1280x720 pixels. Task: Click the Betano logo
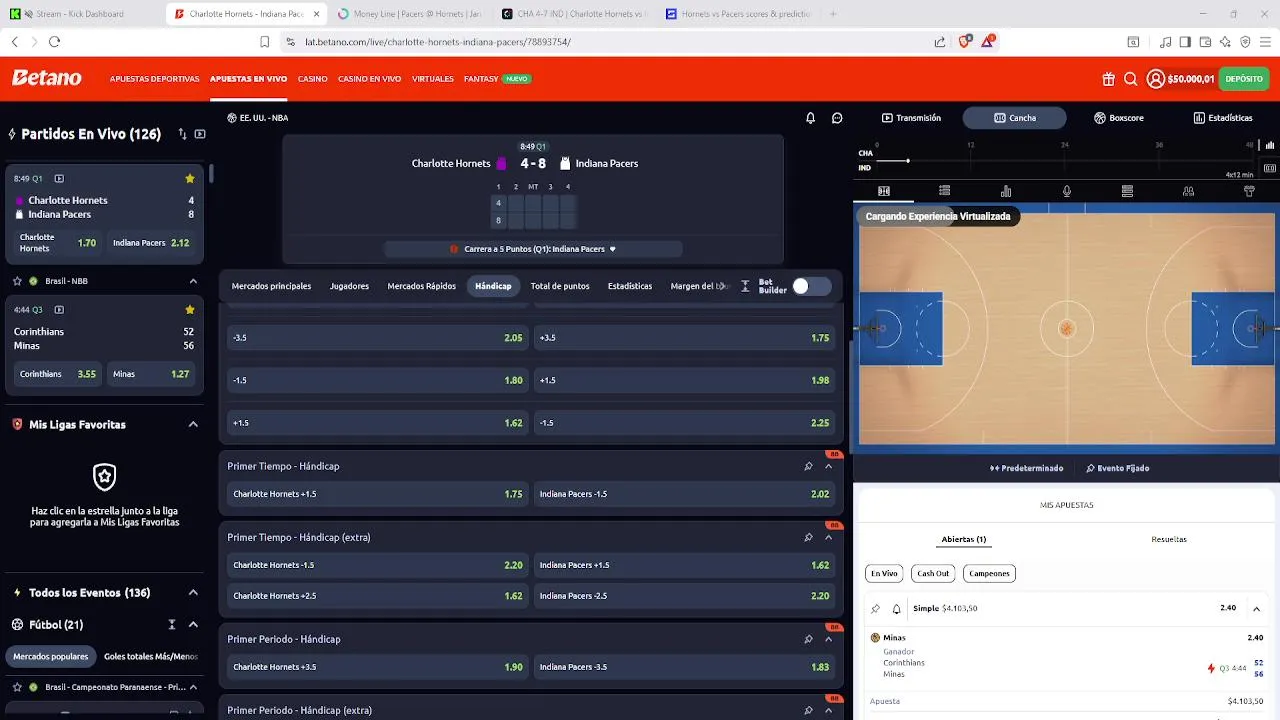[x=47, y=78]
